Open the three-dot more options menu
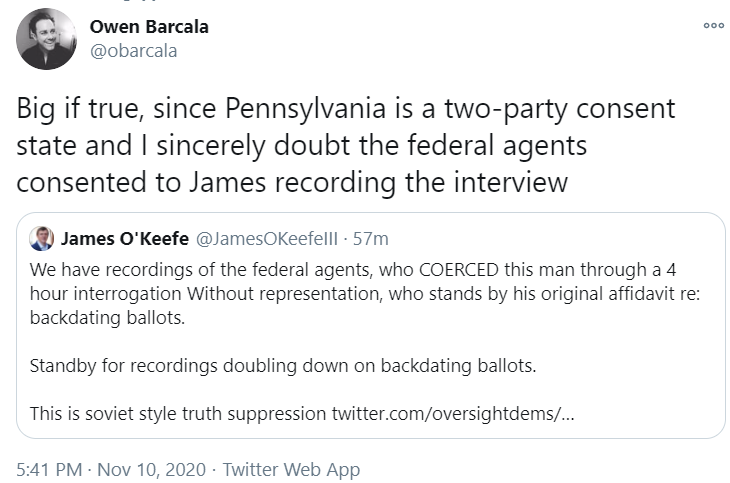The width and height of the screenshot is (730, 483). 712,27
